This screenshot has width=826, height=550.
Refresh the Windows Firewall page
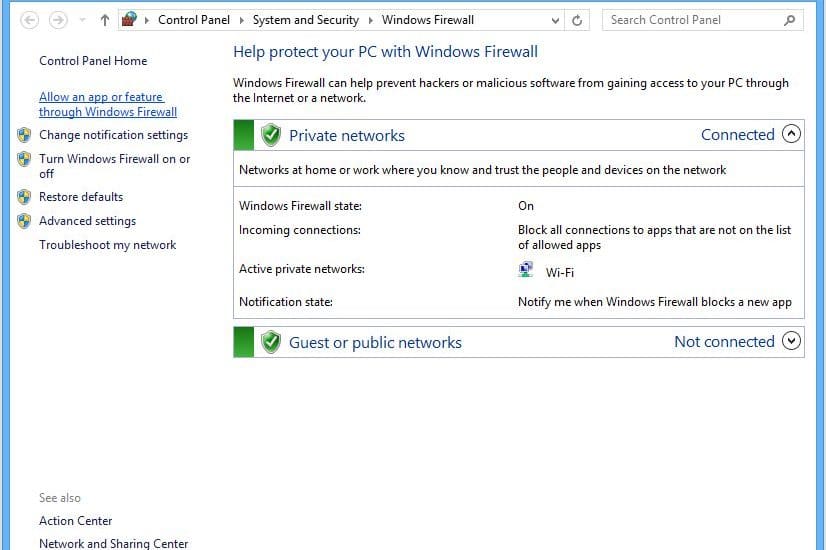(577, 21)
